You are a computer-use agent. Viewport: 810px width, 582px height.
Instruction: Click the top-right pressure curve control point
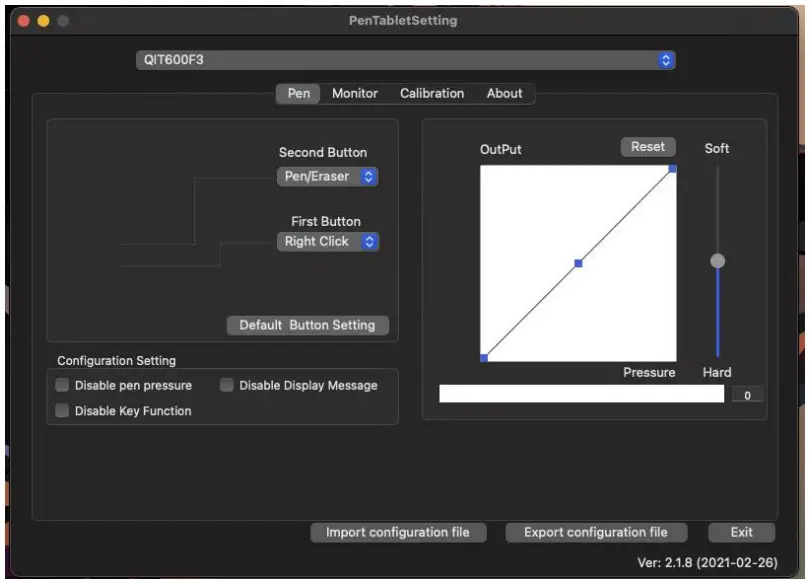[672, 168]
